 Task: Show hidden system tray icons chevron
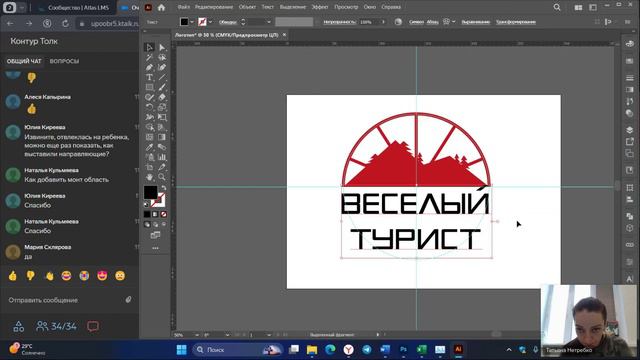[x=509, y=350]
